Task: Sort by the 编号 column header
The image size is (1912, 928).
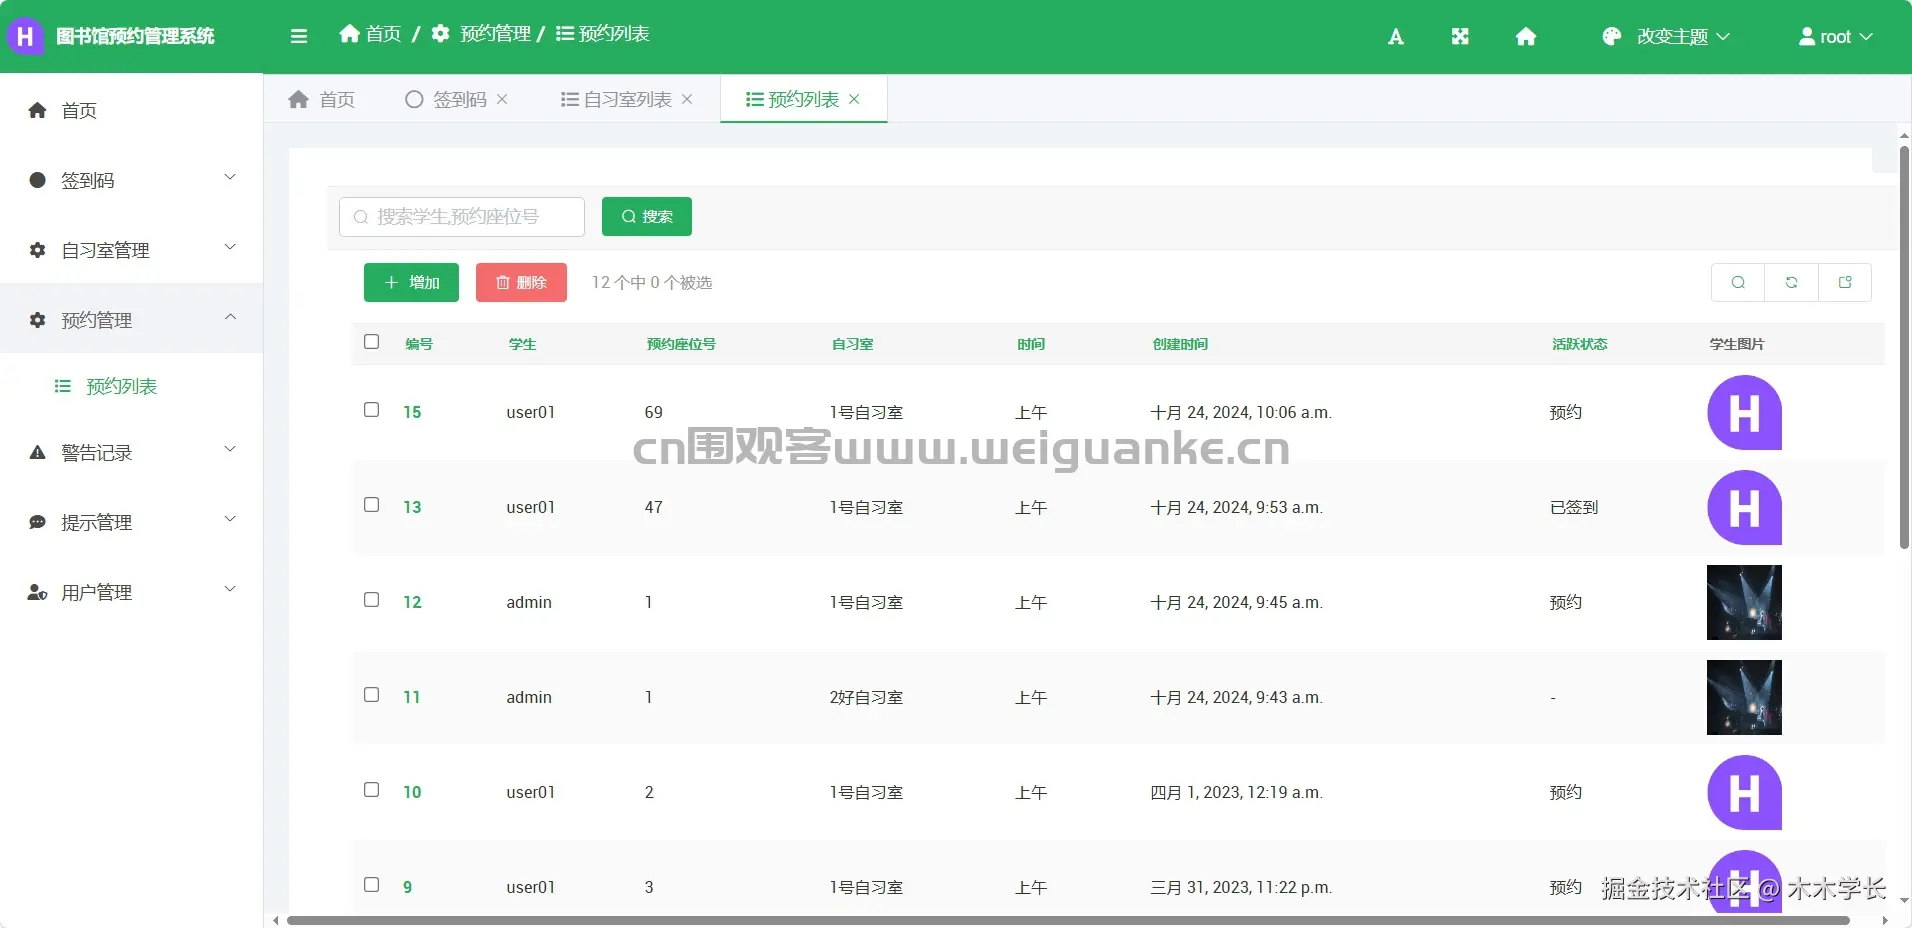Action: [x=419, y=344]
